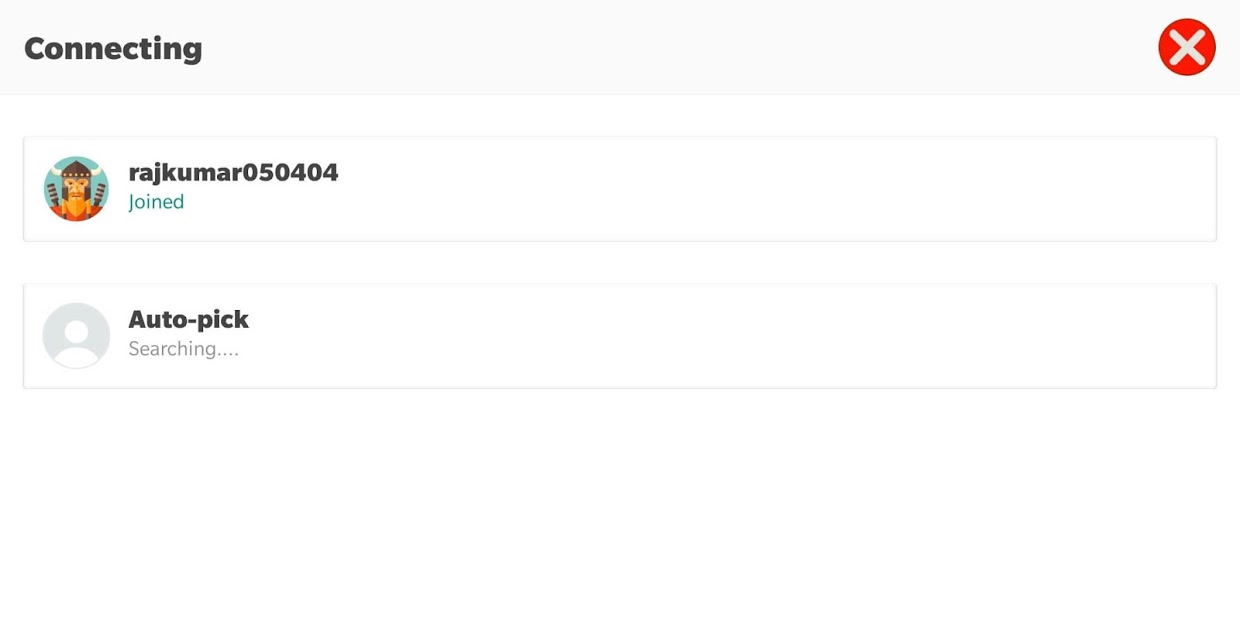Tap the grey Auto-pick placeholder avatar
1240x620 pixels.
pyautogui.click(x=76, y=336)
